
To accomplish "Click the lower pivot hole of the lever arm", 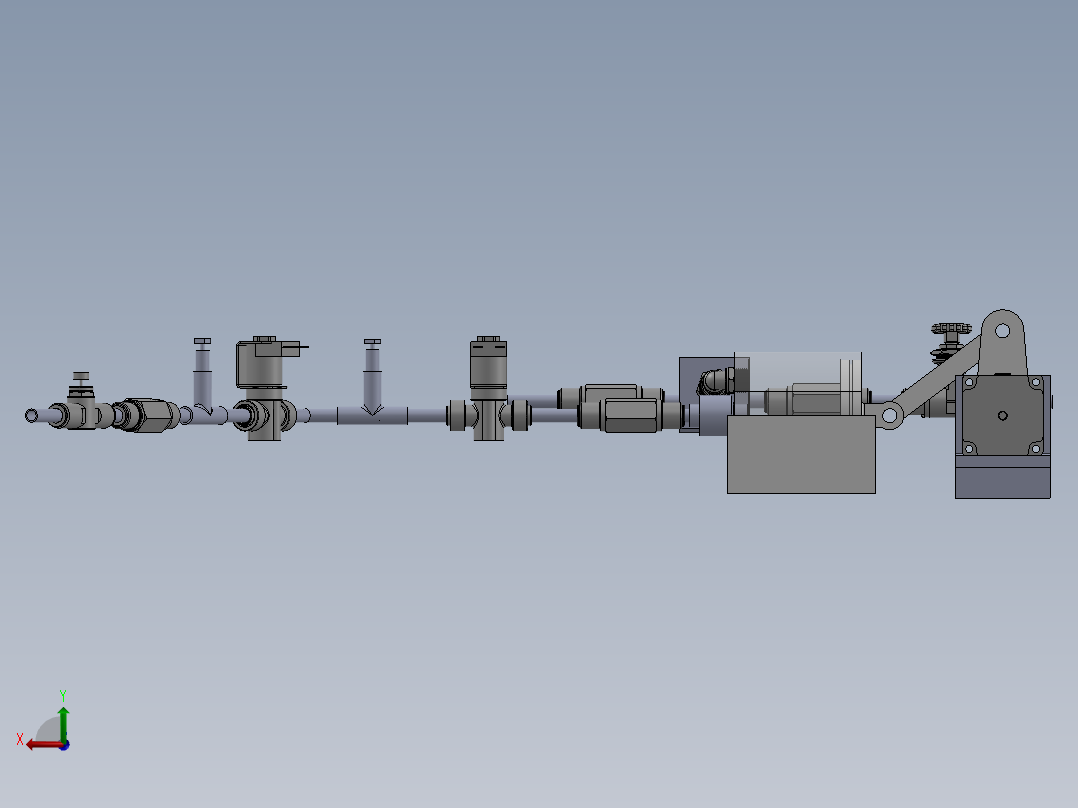I will tap(889, 415).
